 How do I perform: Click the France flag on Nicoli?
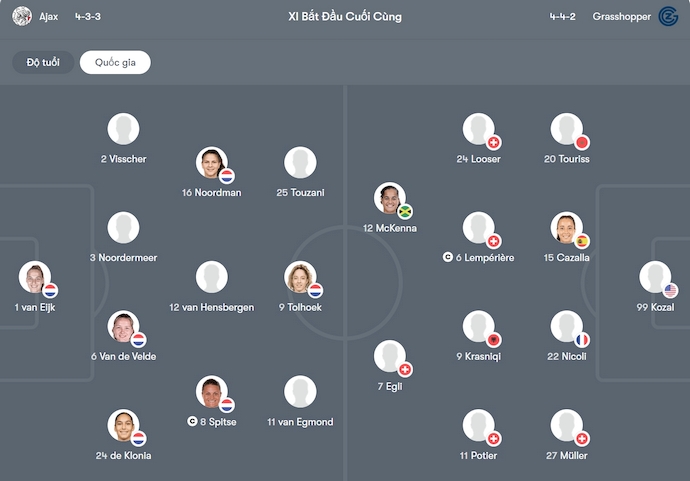(x=582, y=340)
